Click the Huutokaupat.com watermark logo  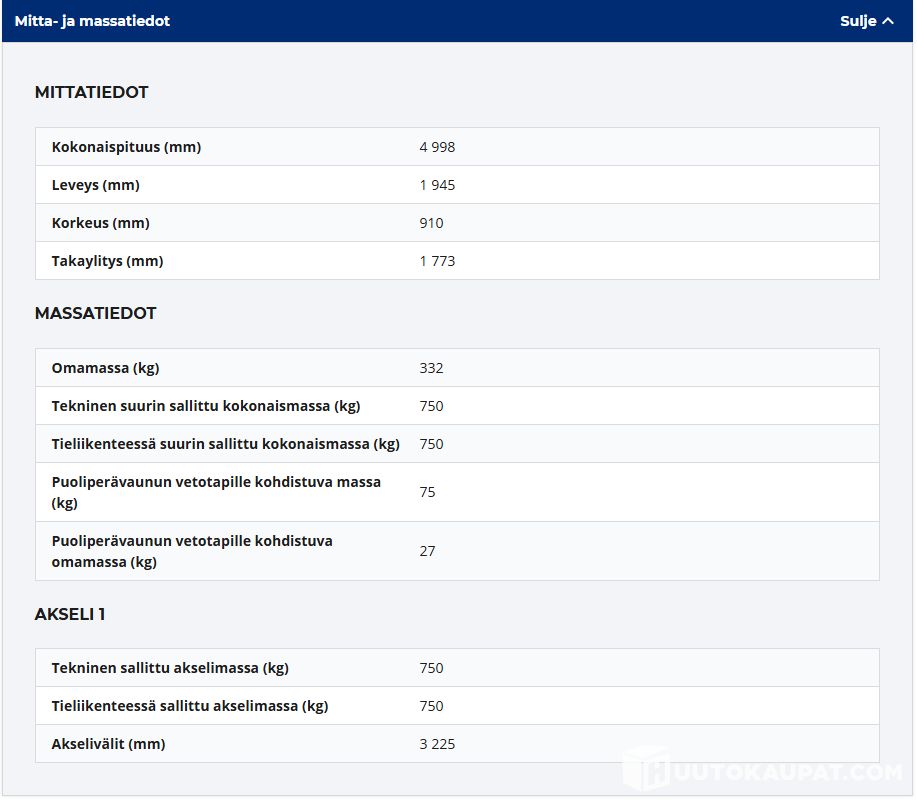pyautogui.click(x=763, y=771)
